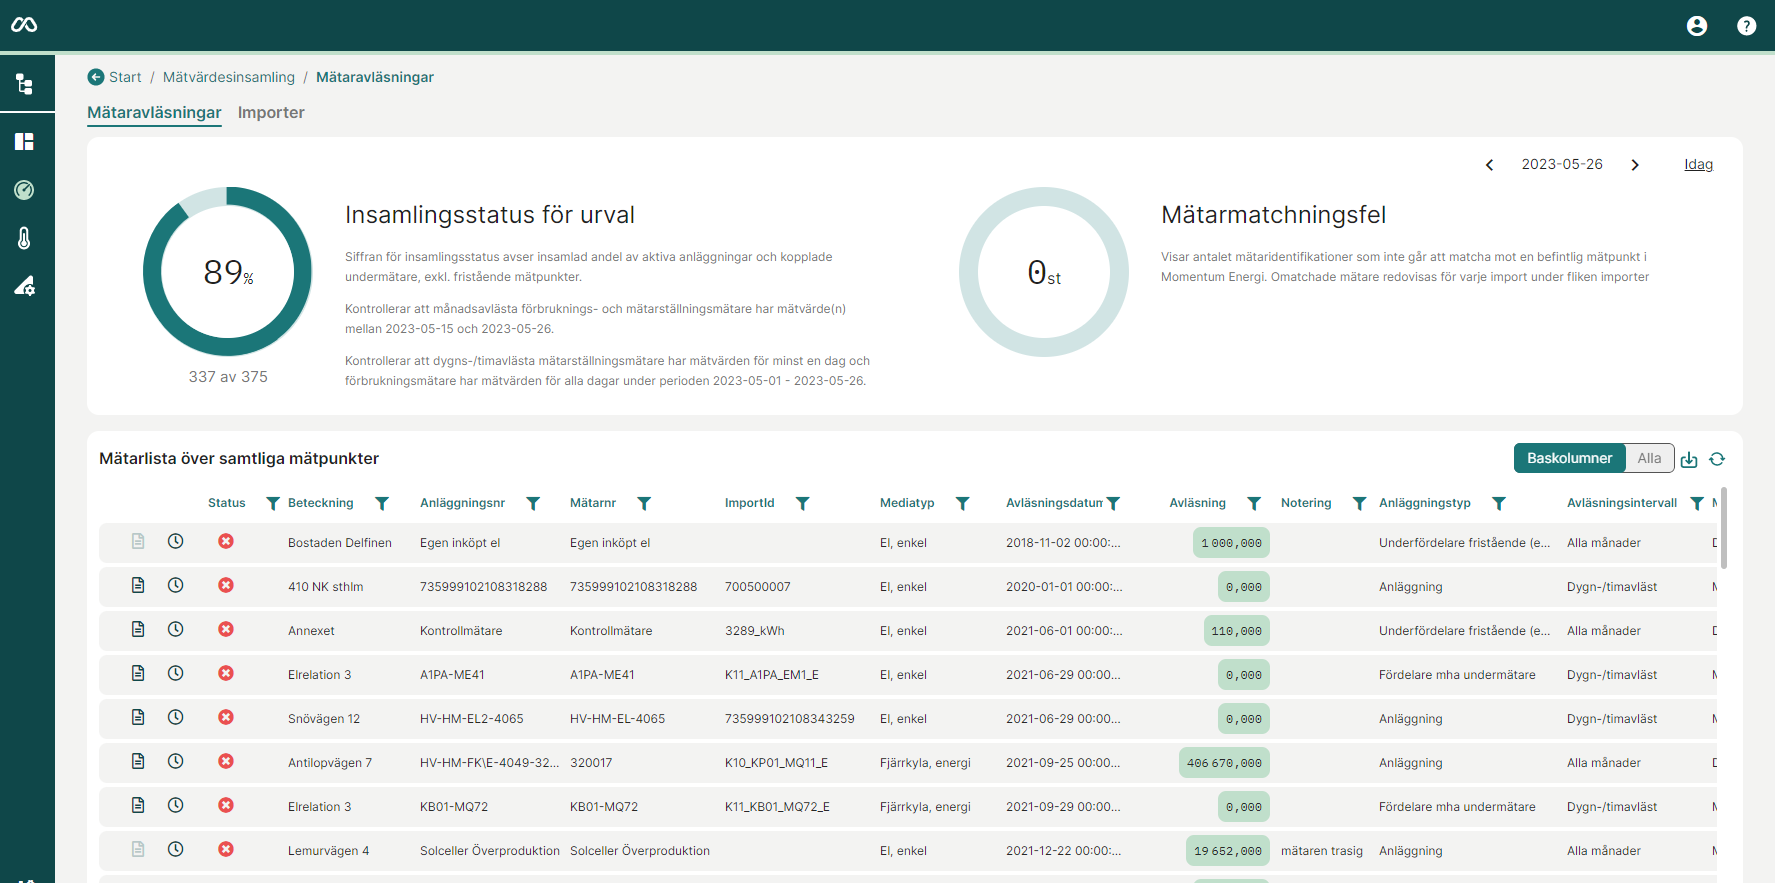Open history clock for Bostaden Delfinen
Image resolution: width=1775 pixels, height=883 pixels.
[175, 541]
